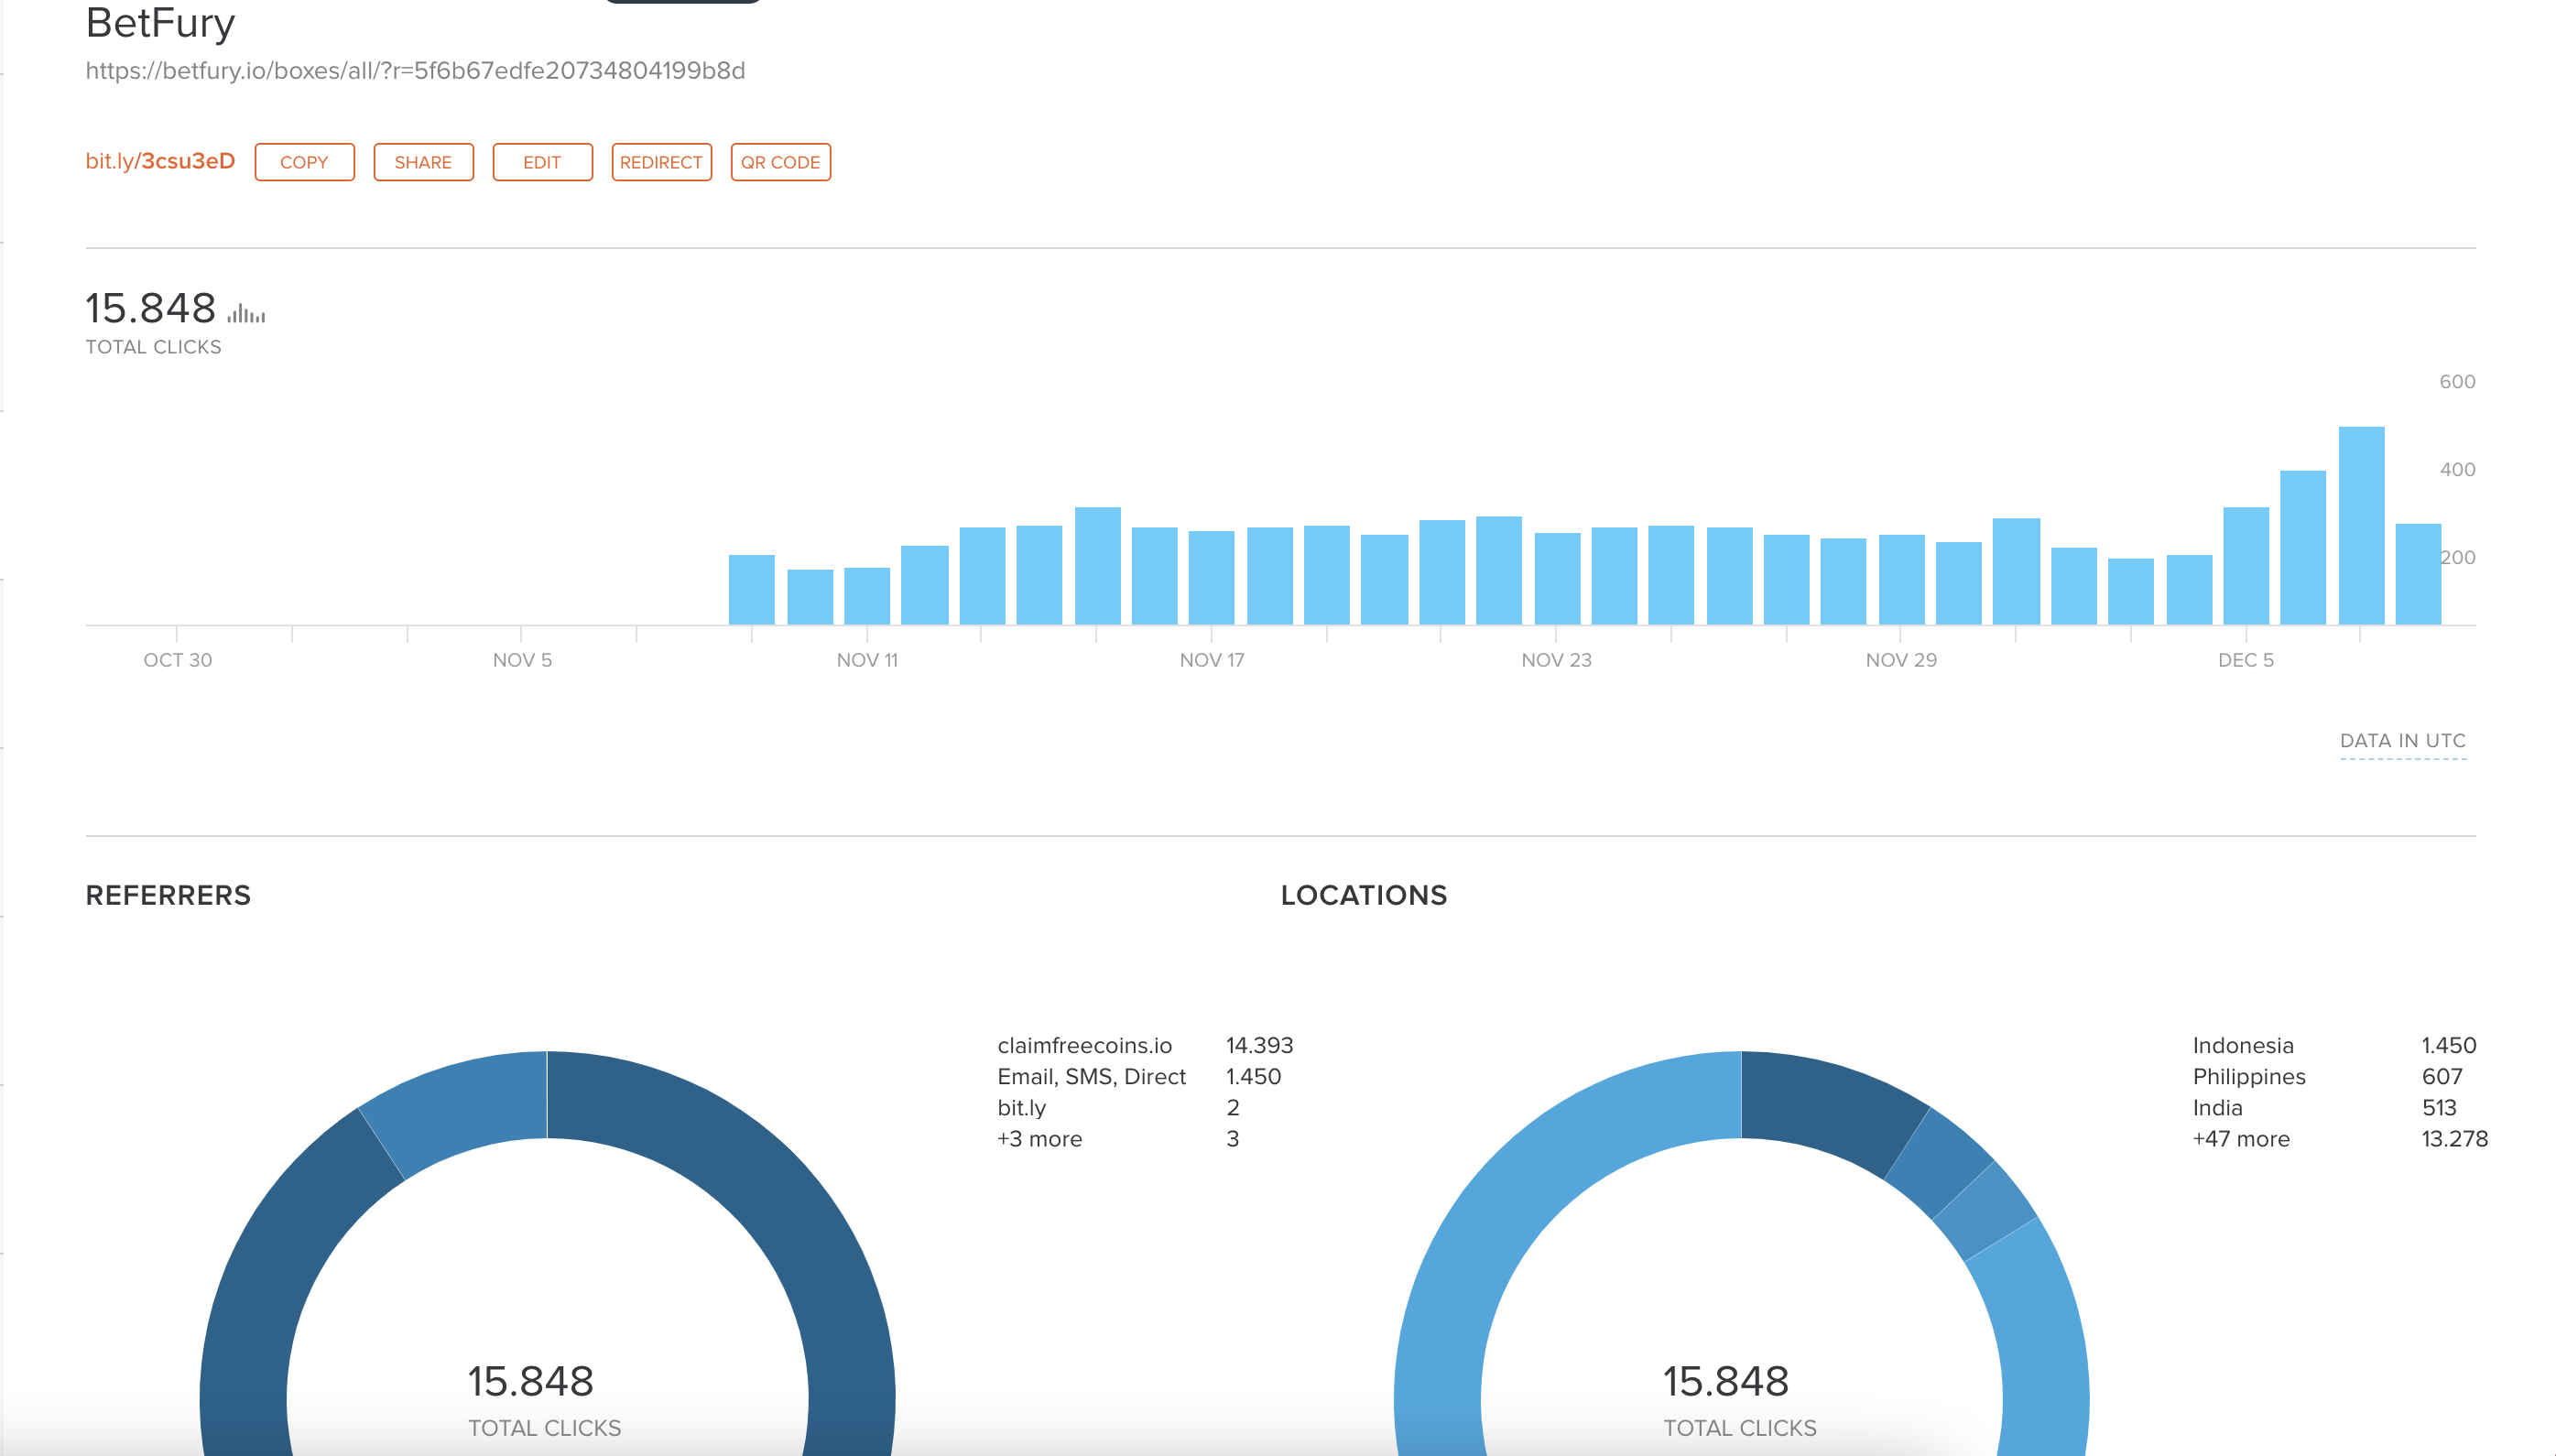Image resolution: width=2556 pixels, height=1456 pixels.
Task: Click the NOV 23 axis label
Action: click(1556, 660)
